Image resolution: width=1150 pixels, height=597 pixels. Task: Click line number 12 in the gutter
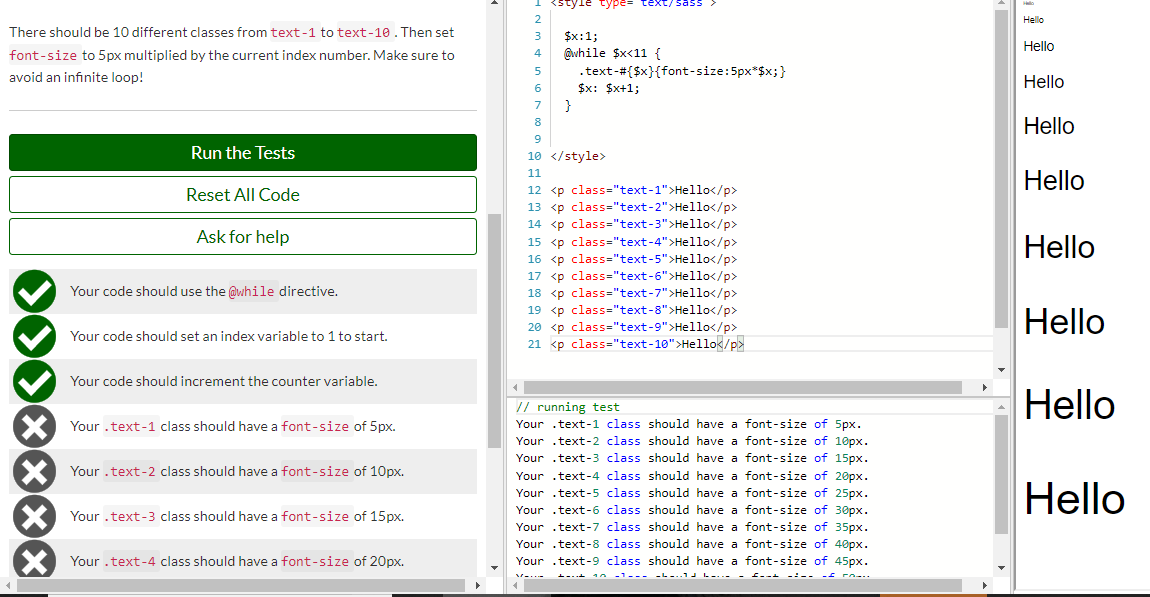point(534,190)
